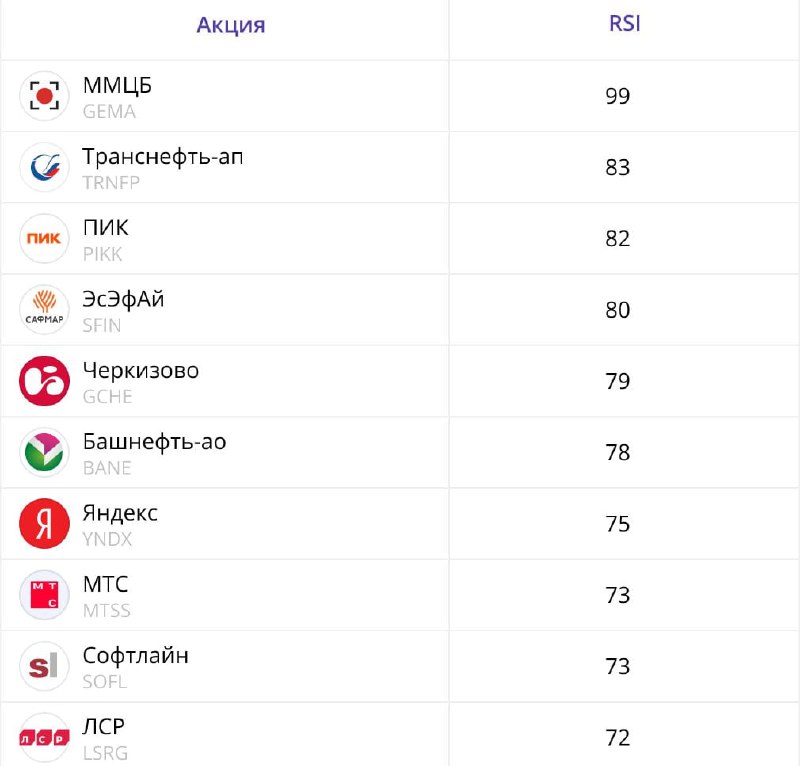Click the Башнефть-ао stock name

(x=155, y=442)
